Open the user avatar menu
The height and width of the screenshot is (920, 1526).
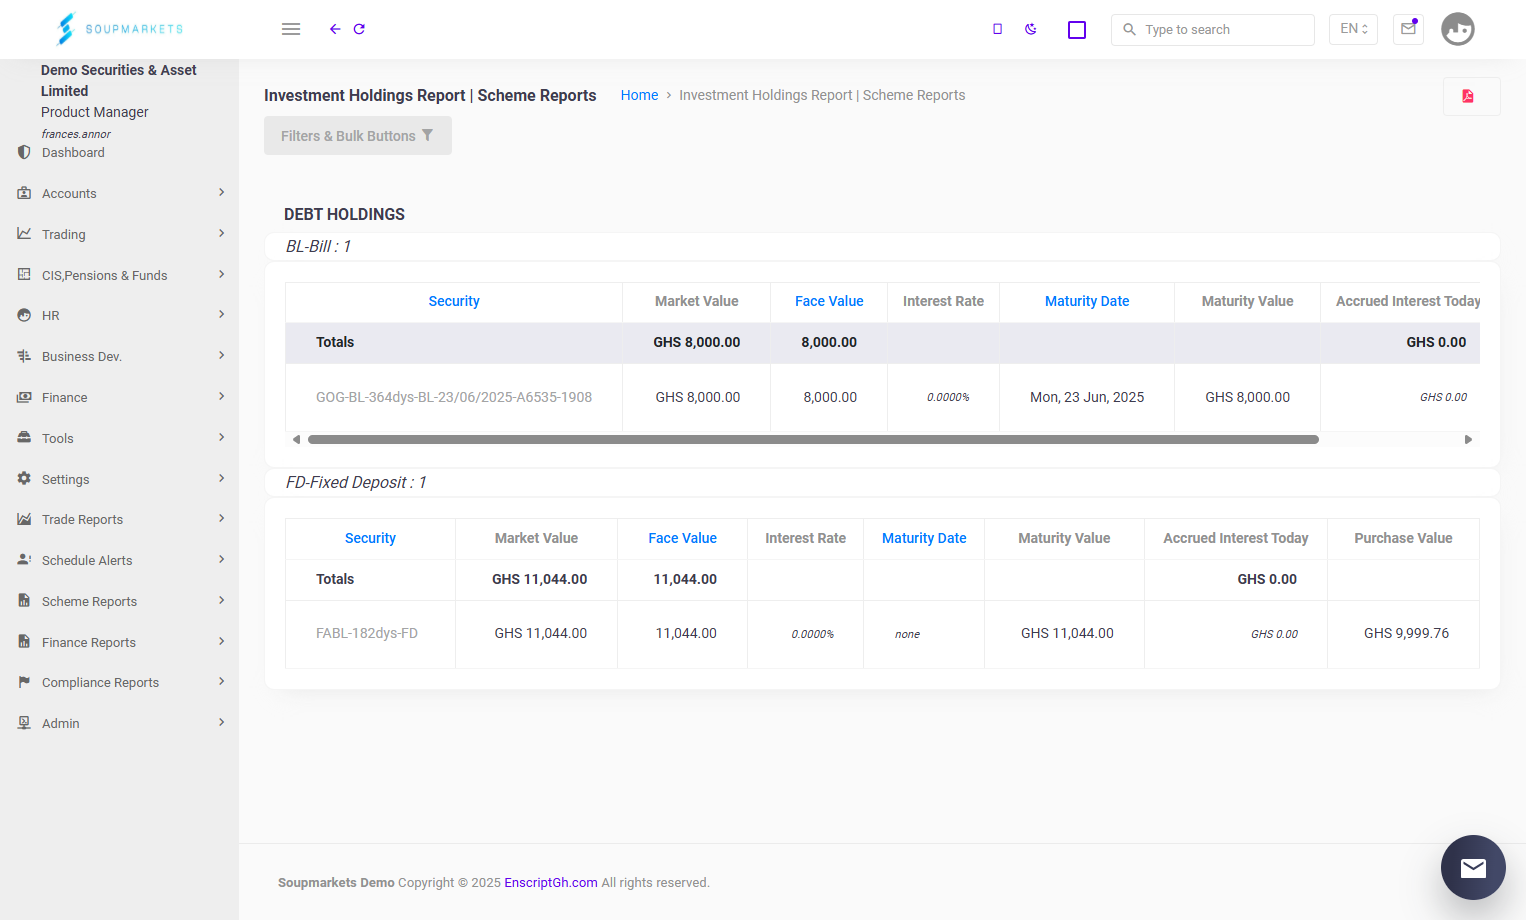click(1458, 29)
